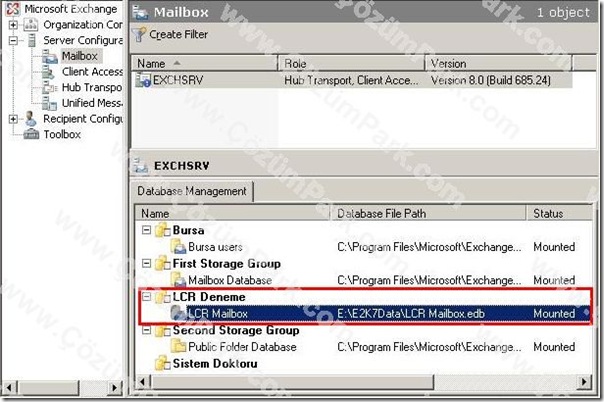Viewport: 604px width, 402px height.
Task: Collapse the Second Storage Group
Action: [146, 330]
